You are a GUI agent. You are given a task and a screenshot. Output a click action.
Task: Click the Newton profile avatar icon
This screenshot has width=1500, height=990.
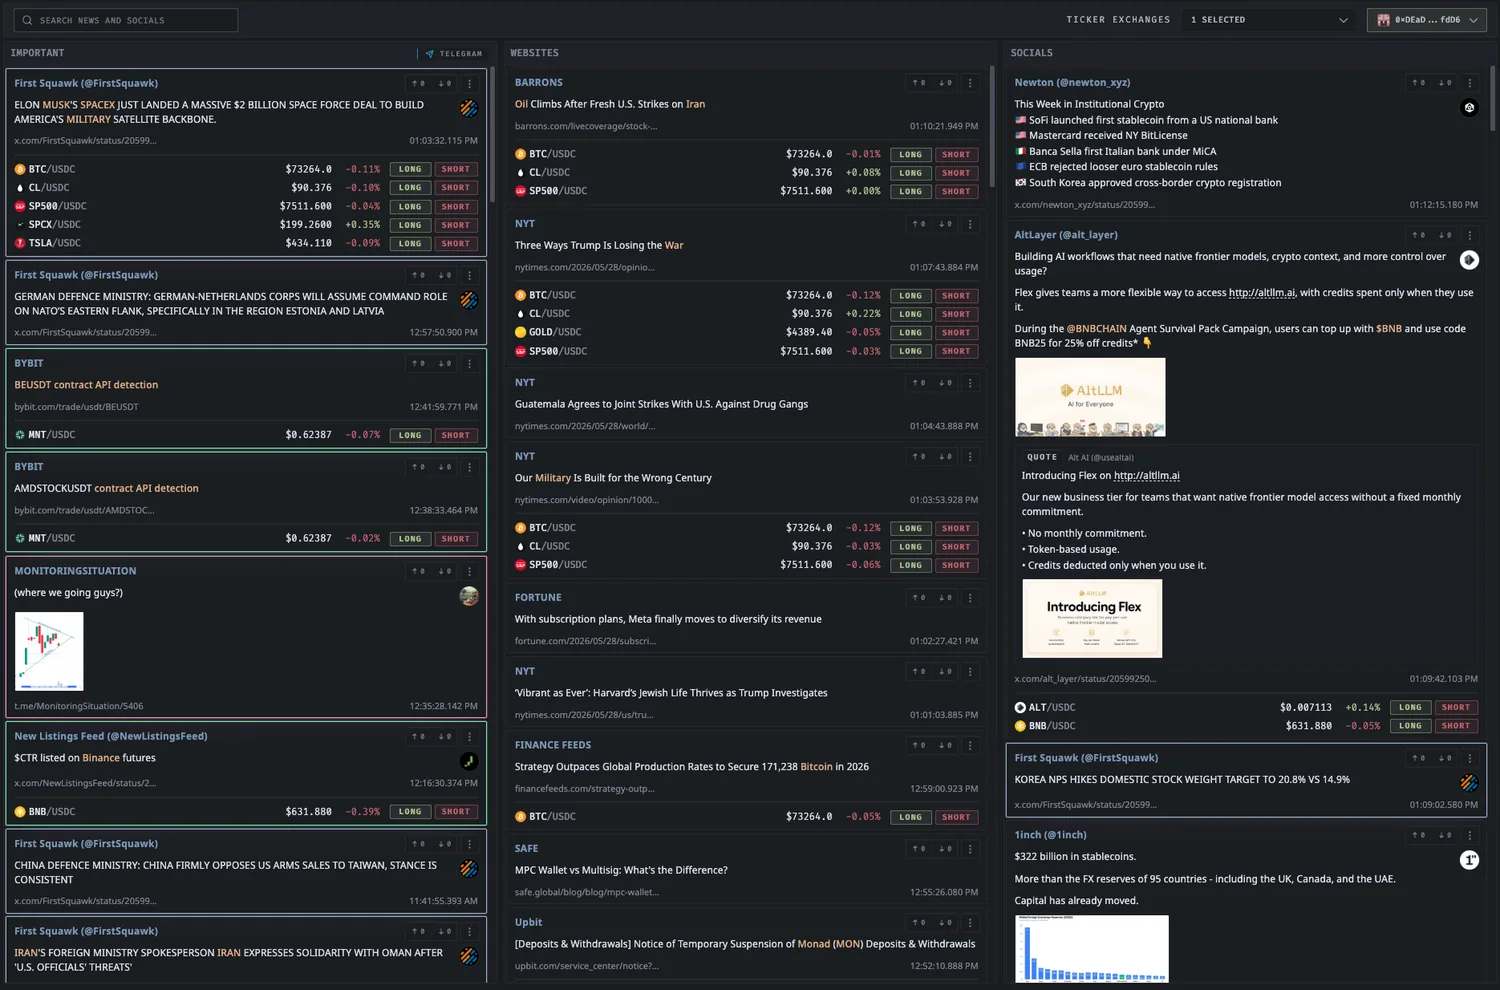click(1469, 107)
